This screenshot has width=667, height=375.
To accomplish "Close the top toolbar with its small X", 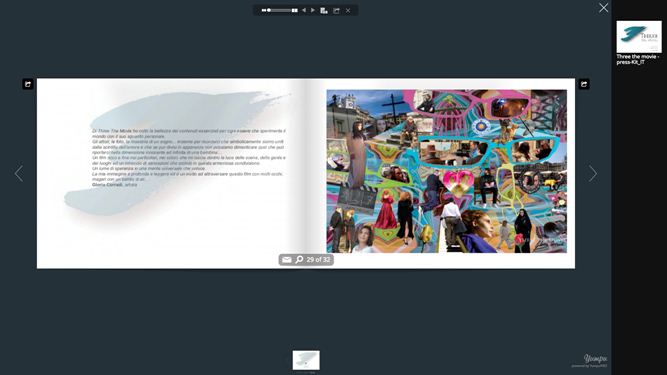I will (348, 10).
